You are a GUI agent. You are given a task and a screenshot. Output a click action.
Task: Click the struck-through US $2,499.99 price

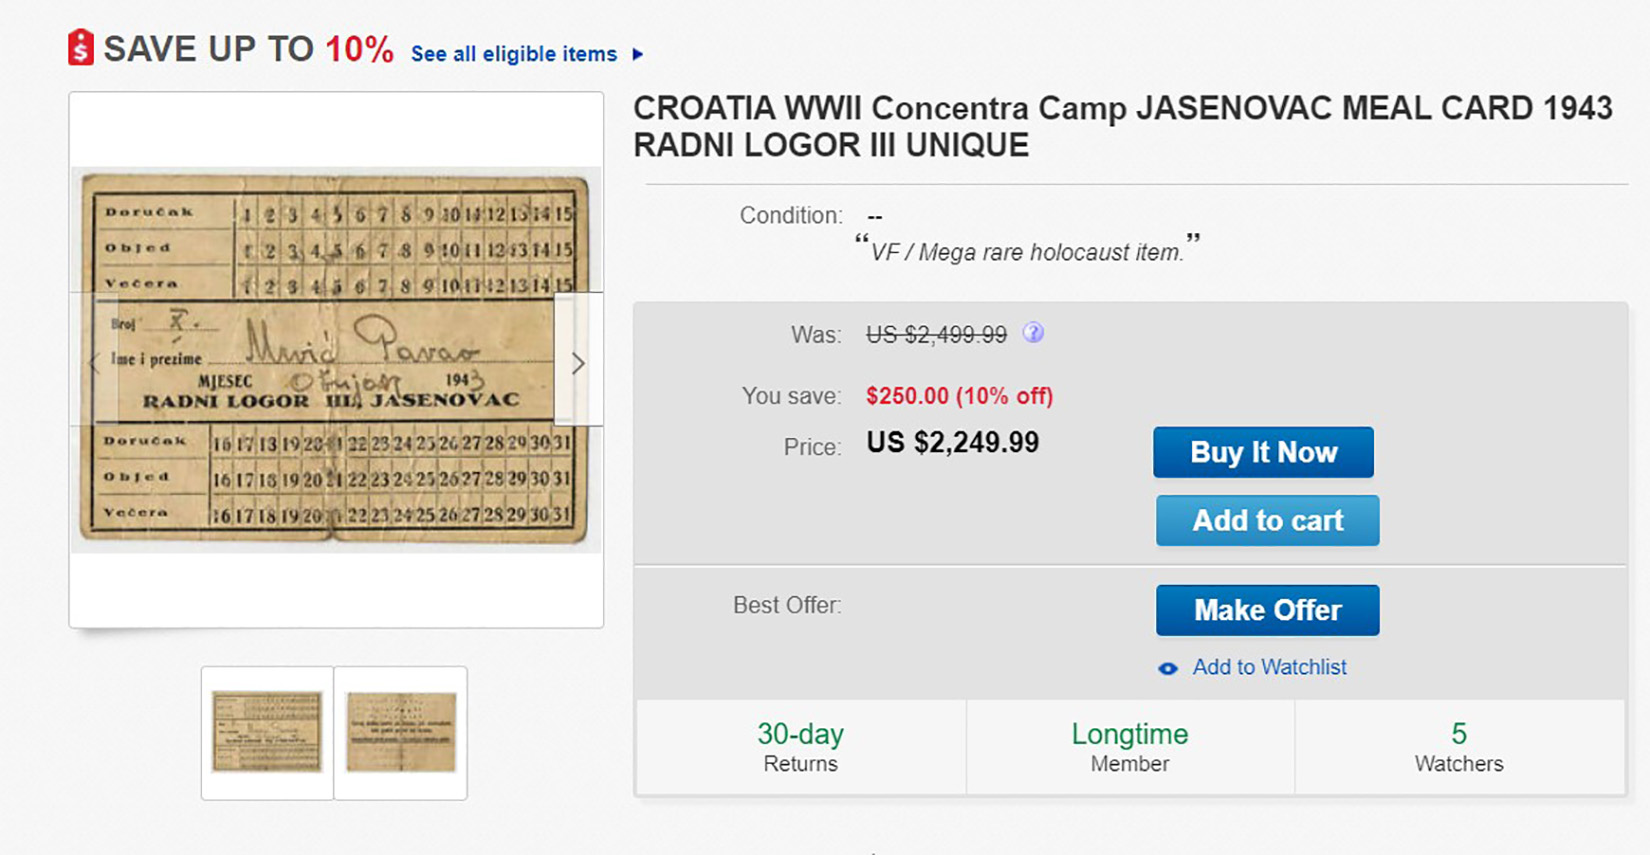tap(936, 335)
